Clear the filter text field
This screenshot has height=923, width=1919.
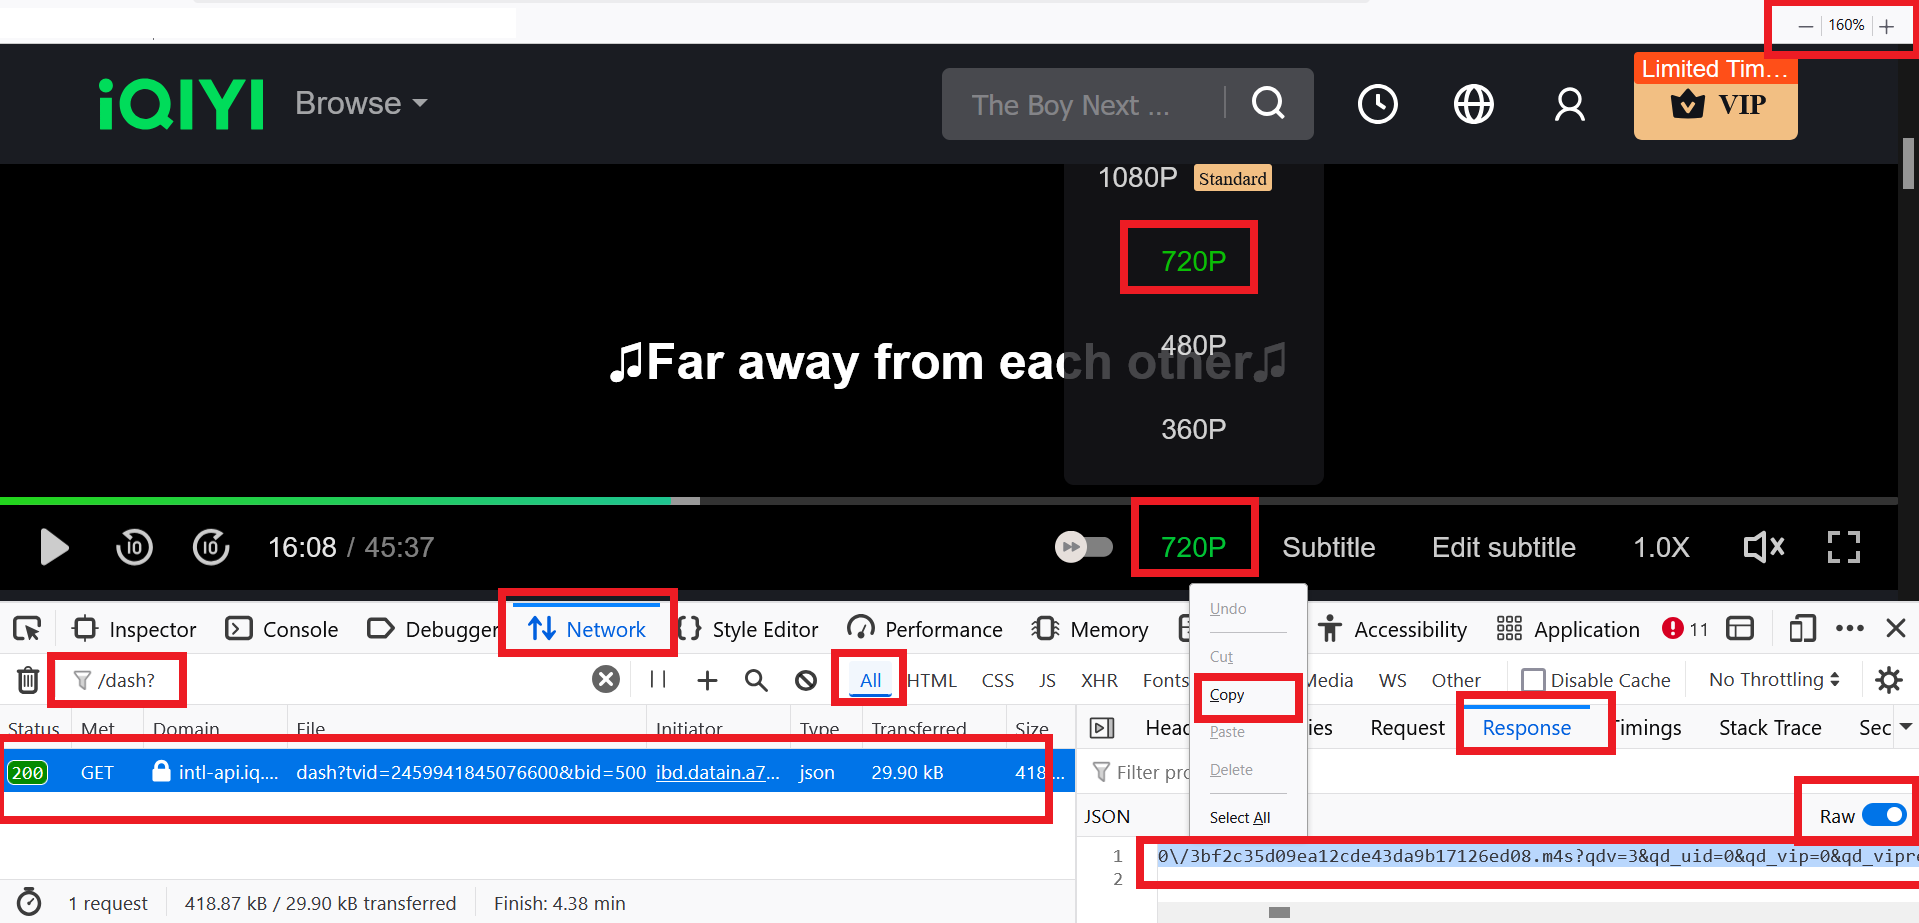[605, 680]
